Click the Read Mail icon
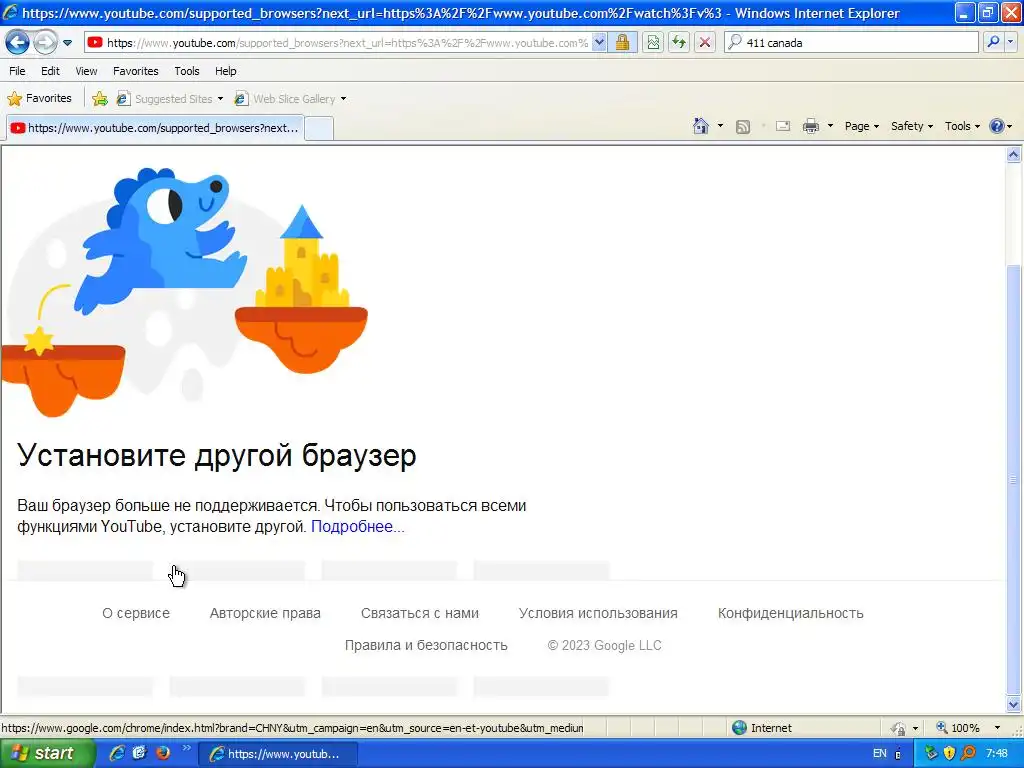This screenshot has height=768, width=1024. [x=783, y=127]
